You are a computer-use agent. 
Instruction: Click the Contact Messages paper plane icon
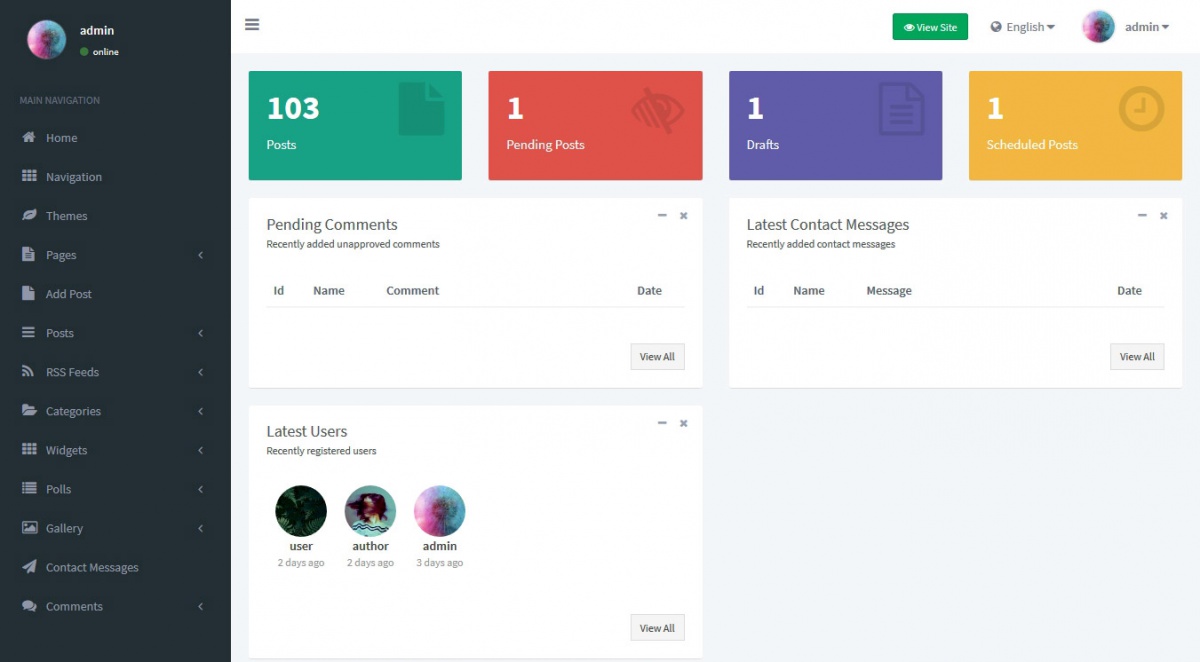(29, 567)
